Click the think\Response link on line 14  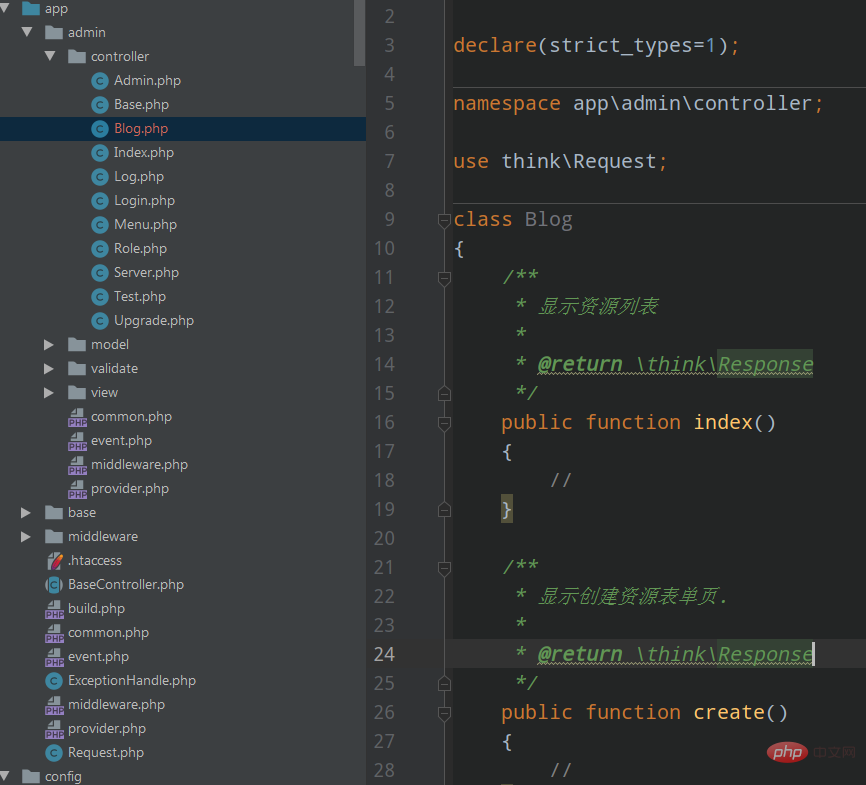(x=730, y=364)
